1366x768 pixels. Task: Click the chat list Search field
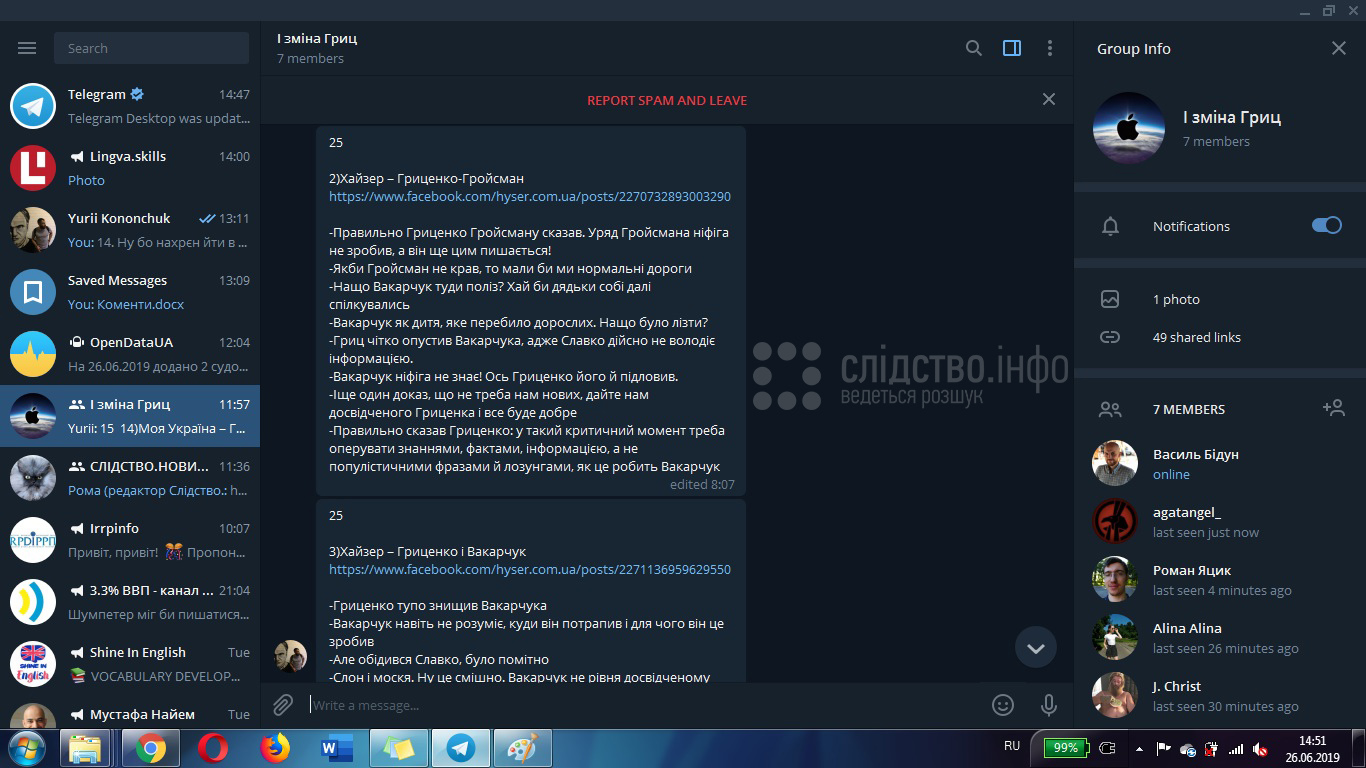[152, 48]
